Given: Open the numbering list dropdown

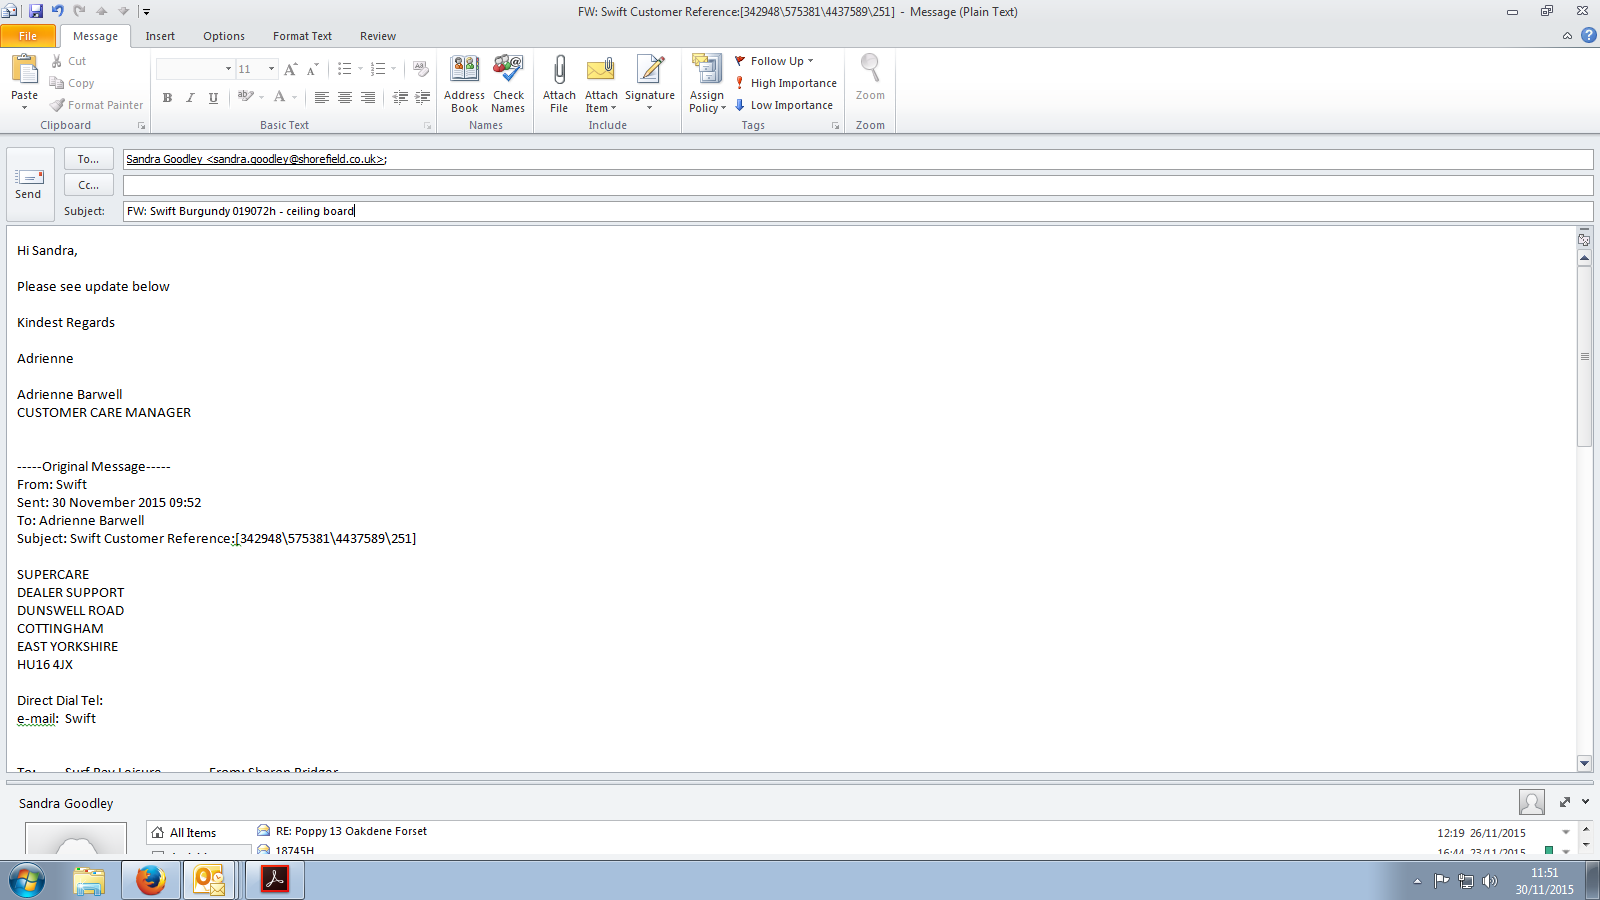Looking at the screenshot, I should coord(393,69).
